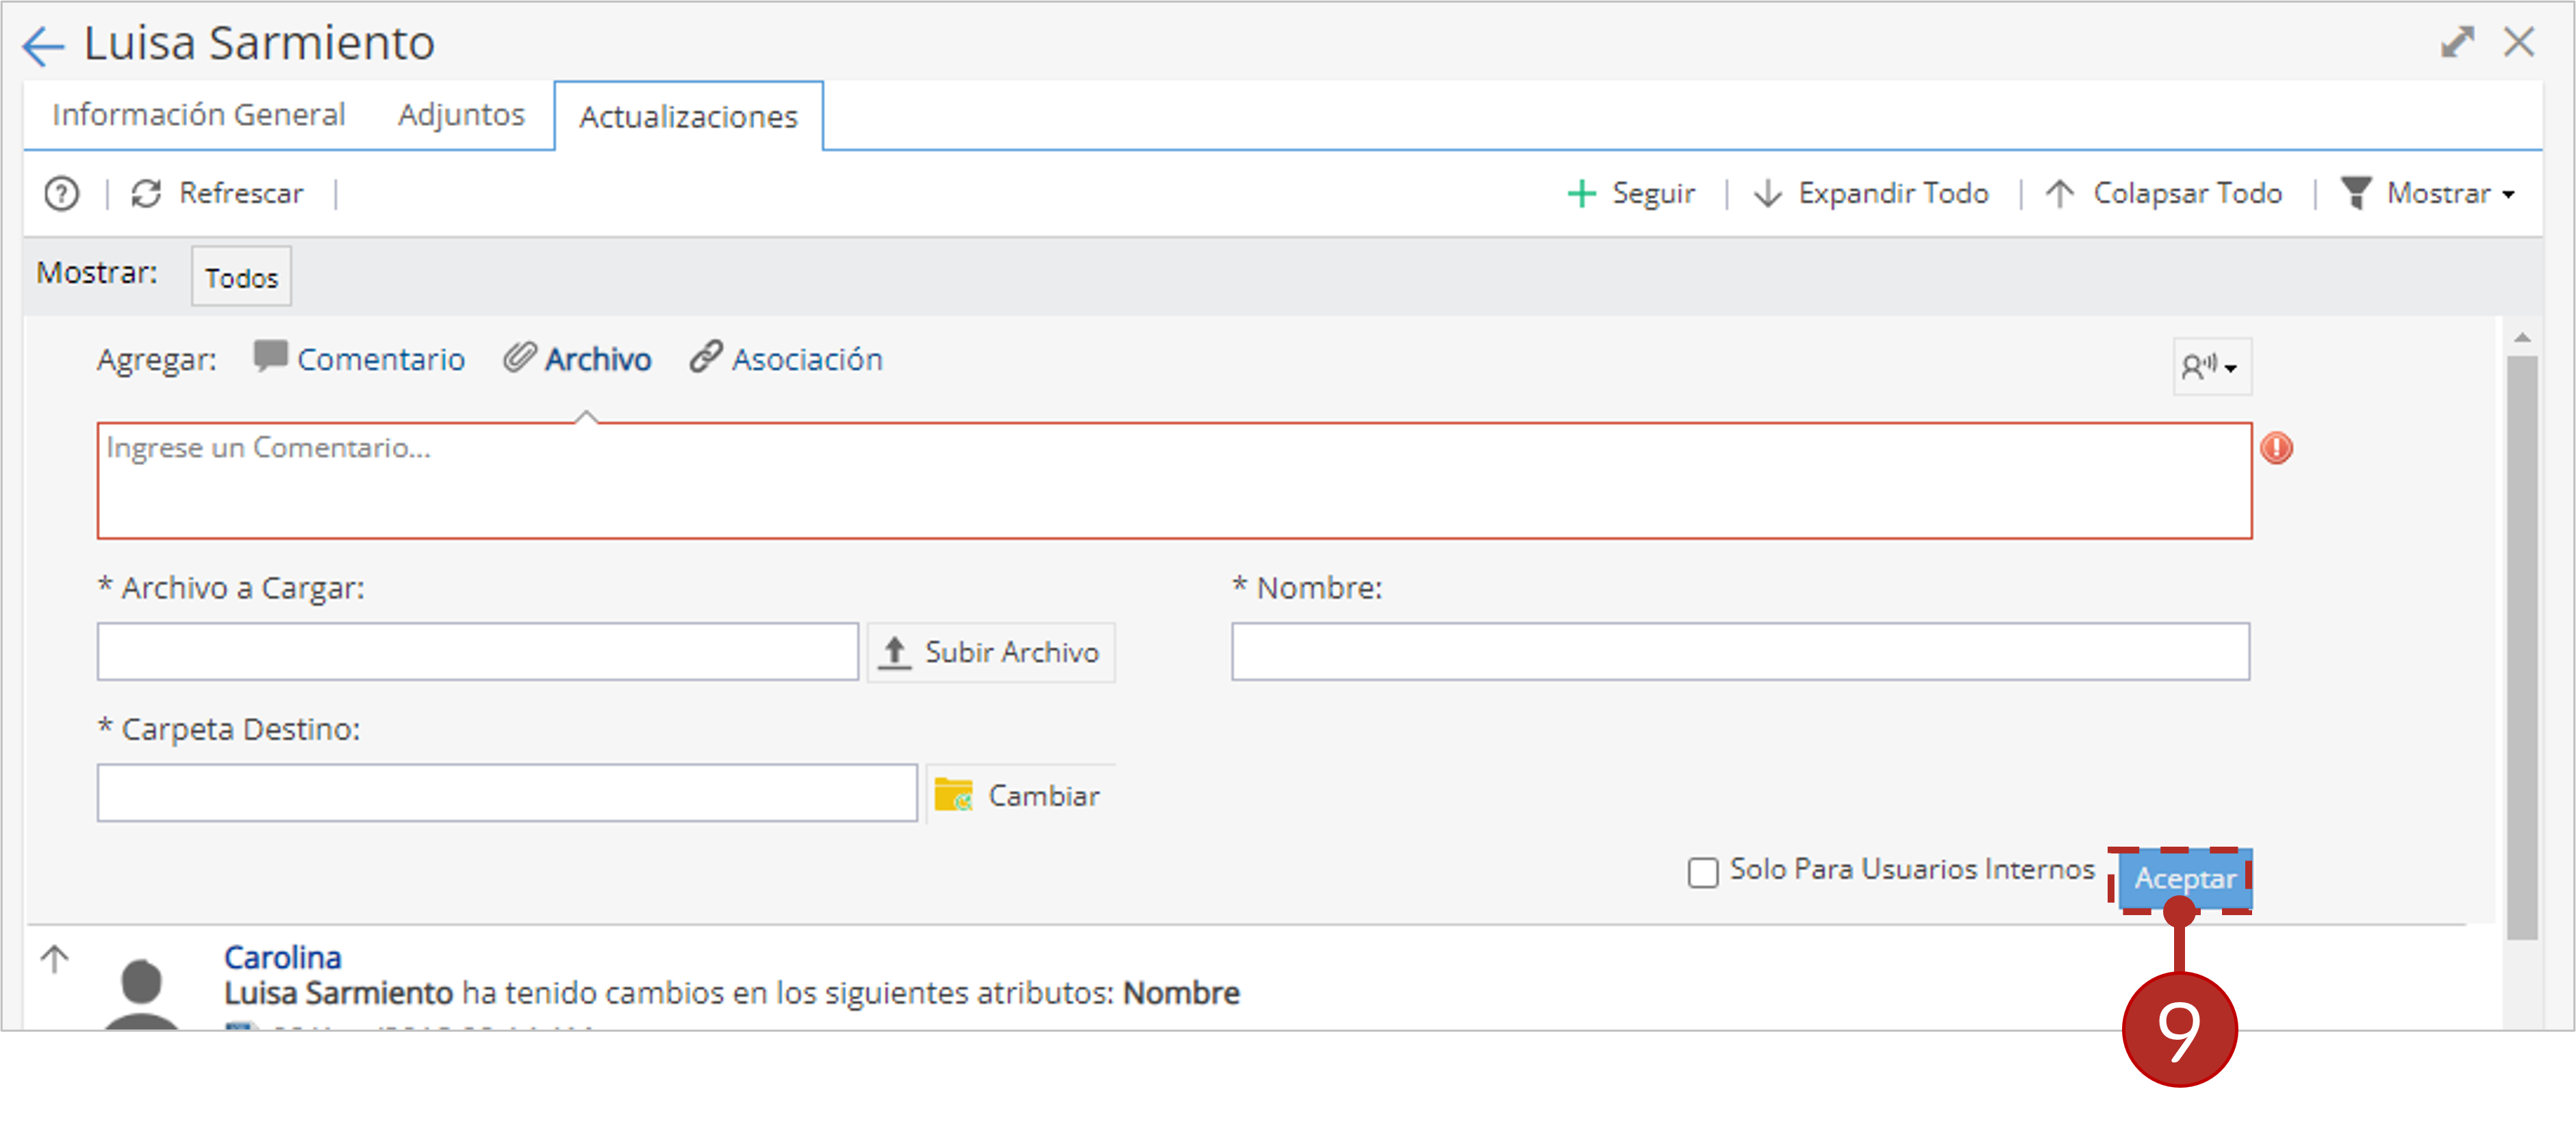The width and height of the screenshot is (2576, 1135).
Task: Click the Luisa Sarmiento dialog title
Action: click(259, 44)
